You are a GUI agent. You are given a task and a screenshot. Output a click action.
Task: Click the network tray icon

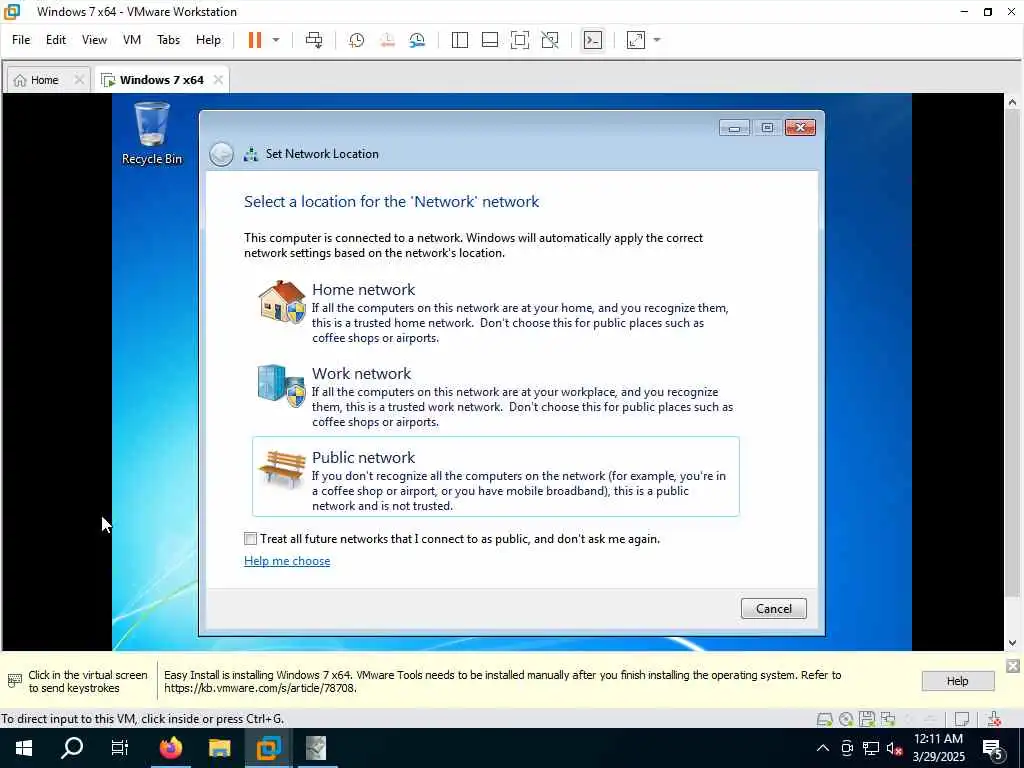871,748
